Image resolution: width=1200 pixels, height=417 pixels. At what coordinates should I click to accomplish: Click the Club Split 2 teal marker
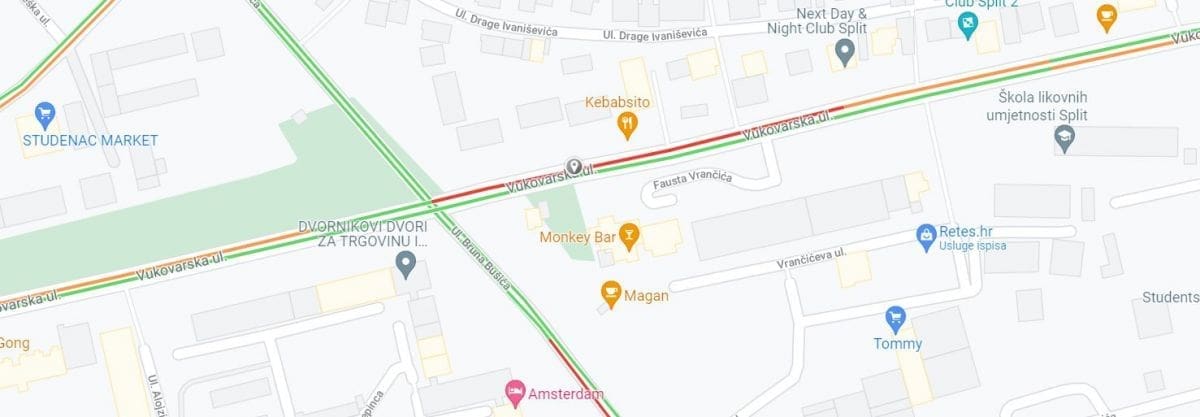point(966,24)
